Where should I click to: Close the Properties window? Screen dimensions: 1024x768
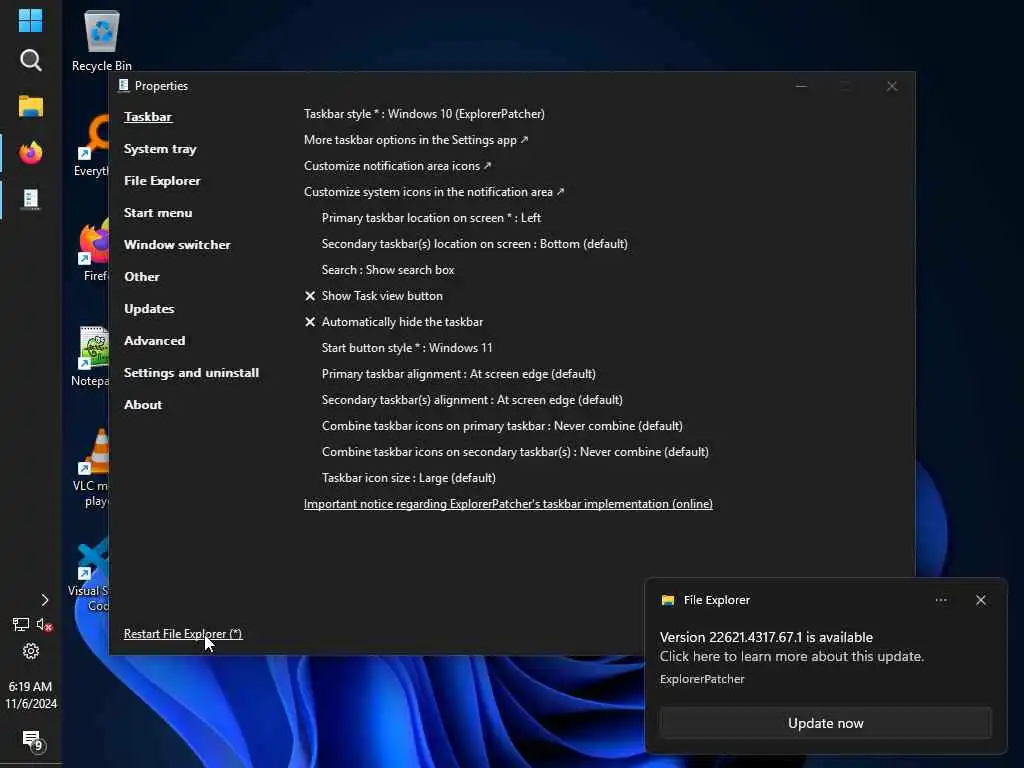pos(891,86)
